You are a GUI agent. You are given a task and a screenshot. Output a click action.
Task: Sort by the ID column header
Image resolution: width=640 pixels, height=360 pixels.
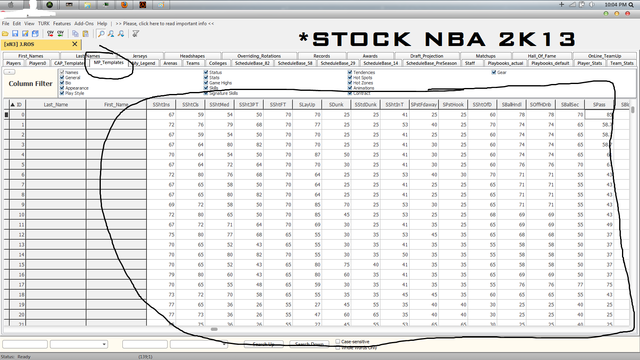[16, 104]
